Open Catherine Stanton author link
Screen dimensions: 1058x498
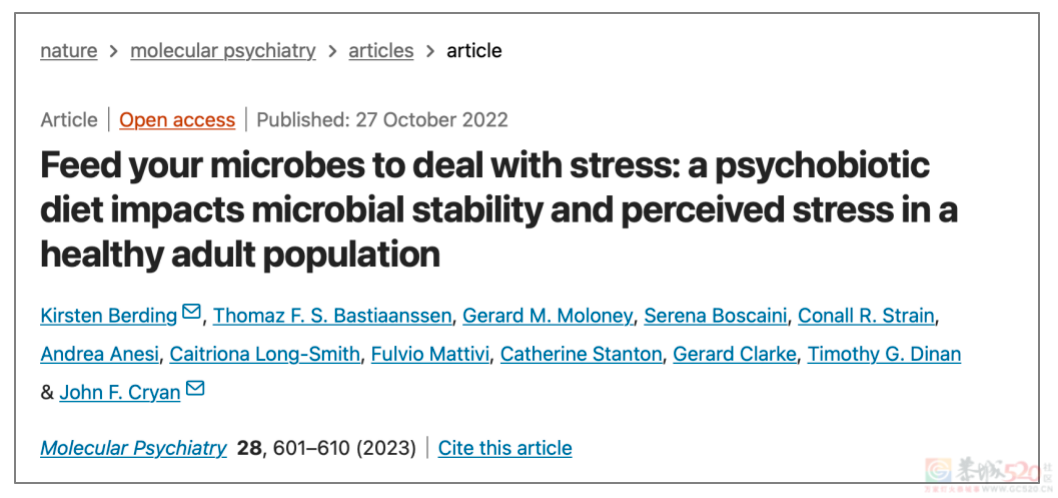[581, 354]
